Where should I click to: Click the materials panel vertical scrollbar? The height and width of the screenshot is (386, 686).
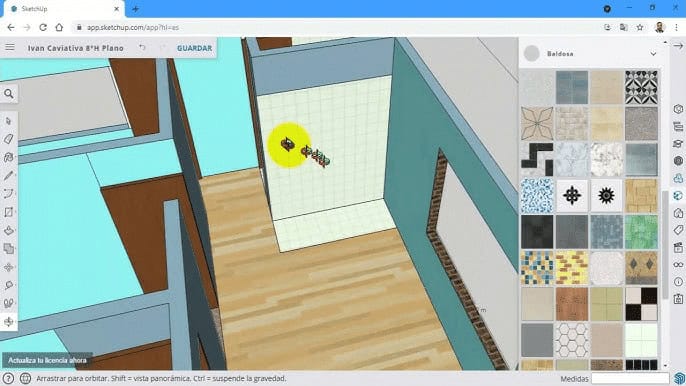click(x=665, y=245)
